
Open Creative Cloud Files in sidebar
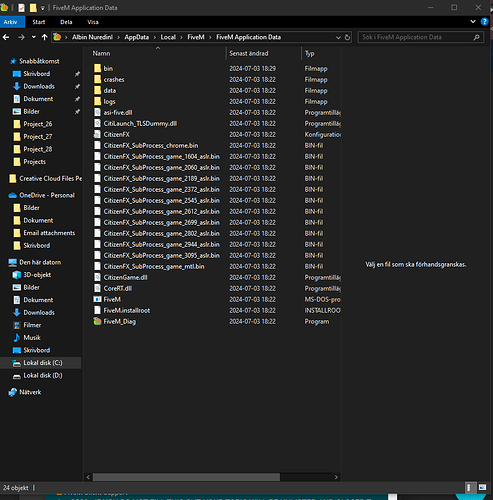50,179
